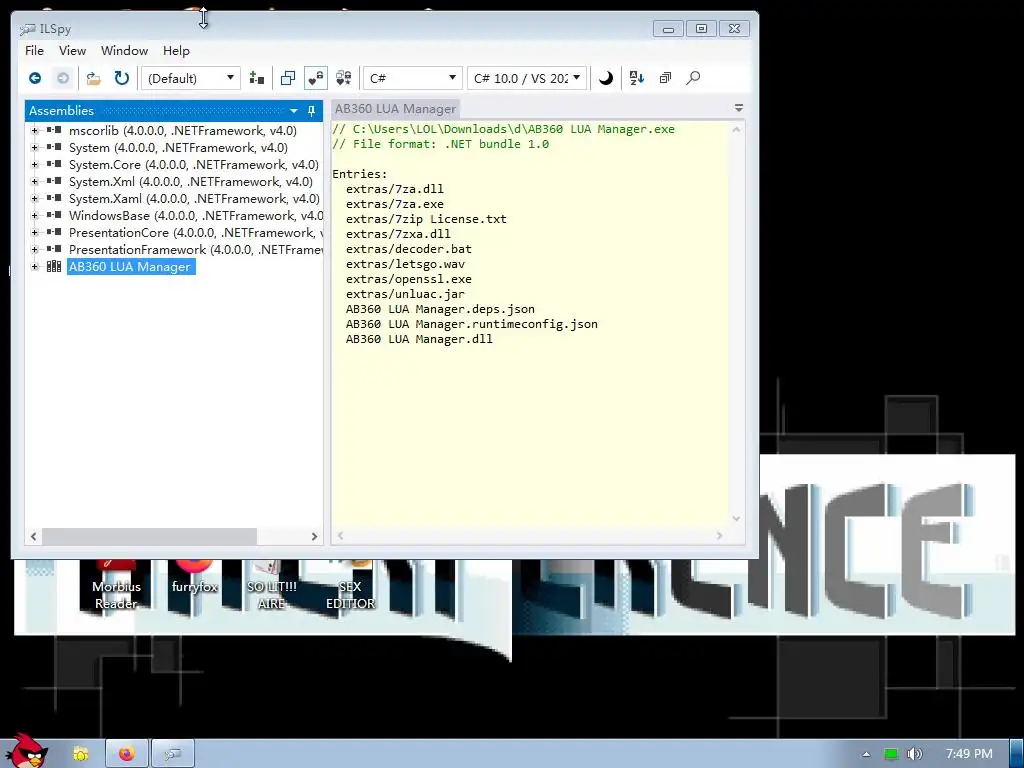
Task: Click the System.Xml assembly icon
Action: tap(54, 182)
